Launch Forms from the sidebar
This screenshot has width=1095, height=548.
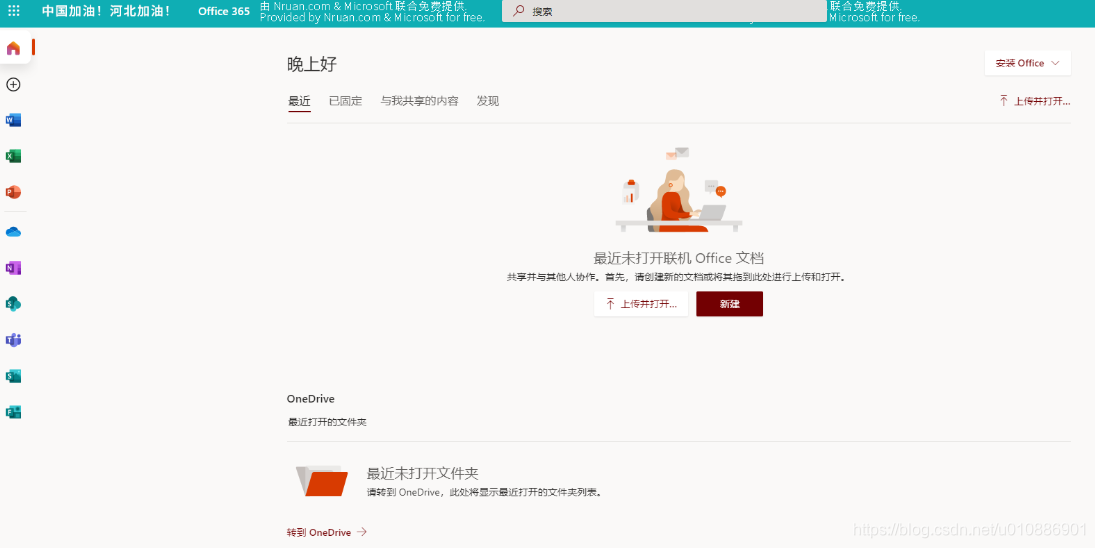click(13, 412)
